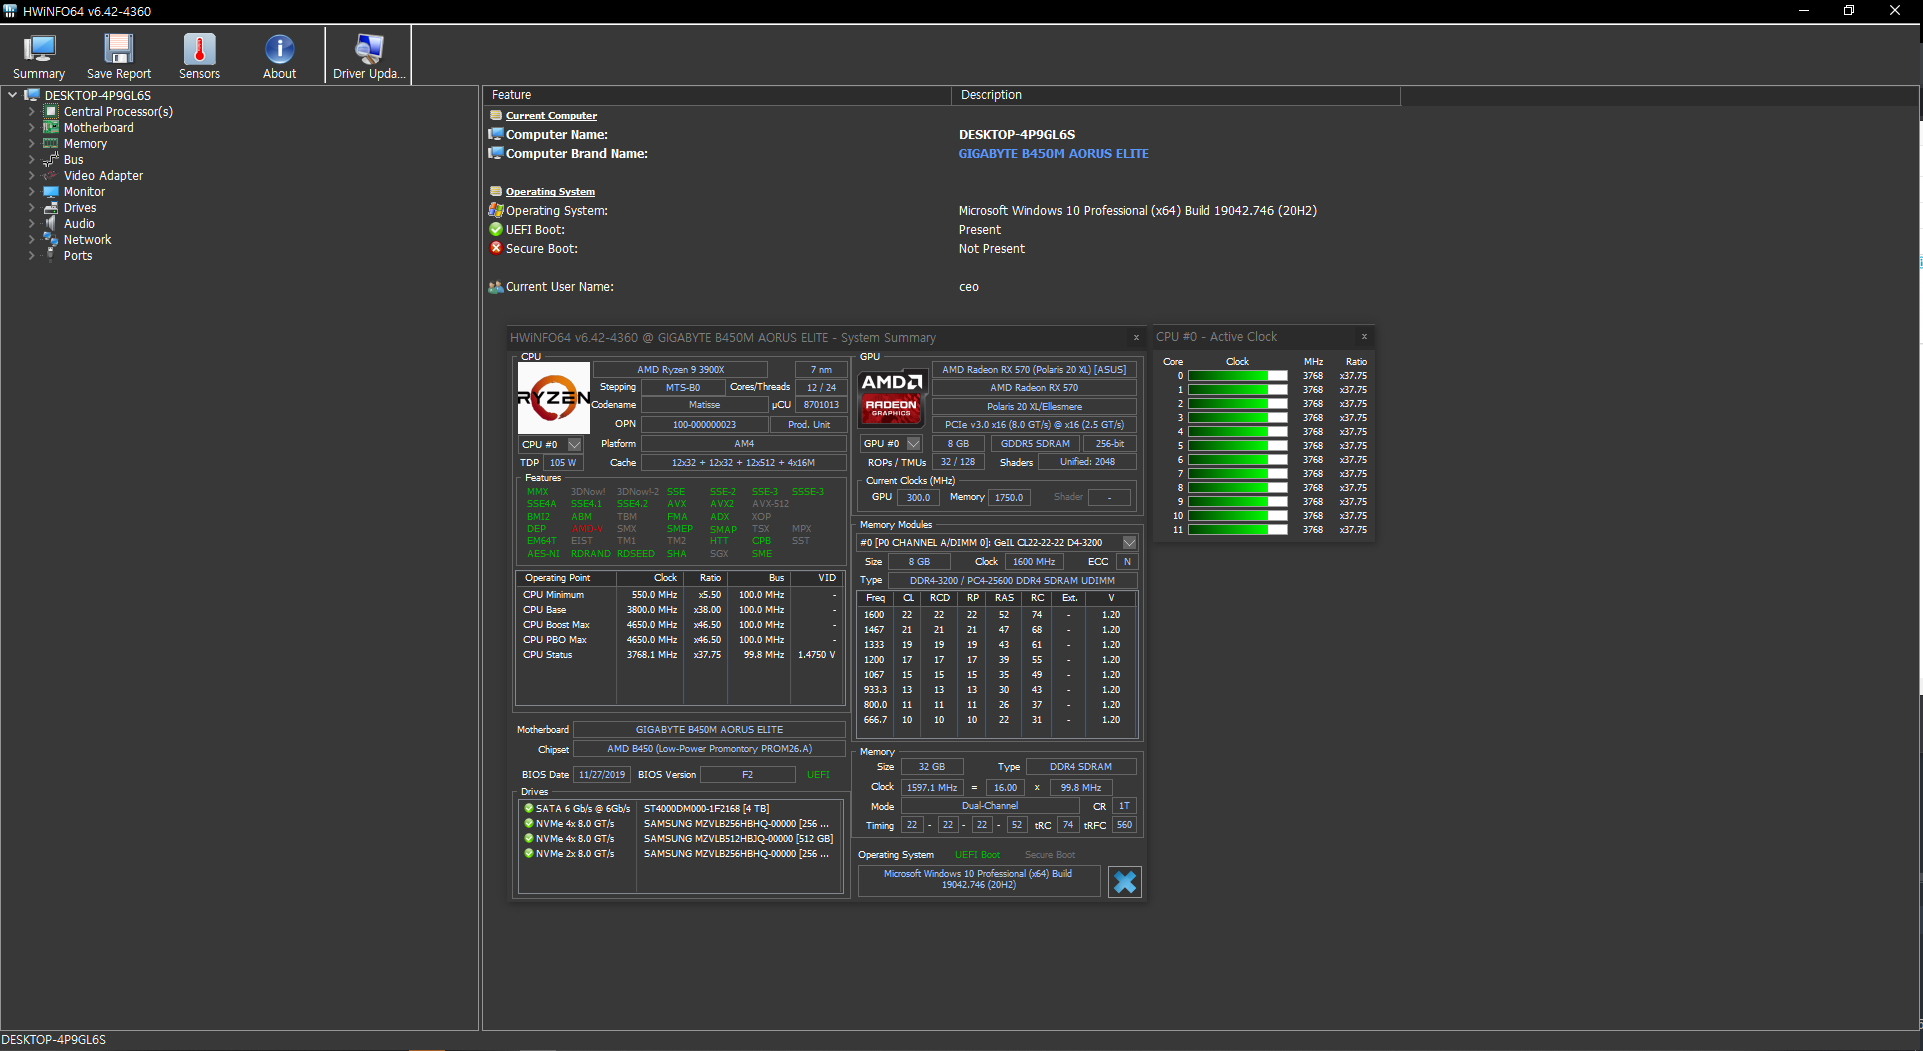
Task: Click the Operating System Windows flag icon
Action: tap(495, 210)
